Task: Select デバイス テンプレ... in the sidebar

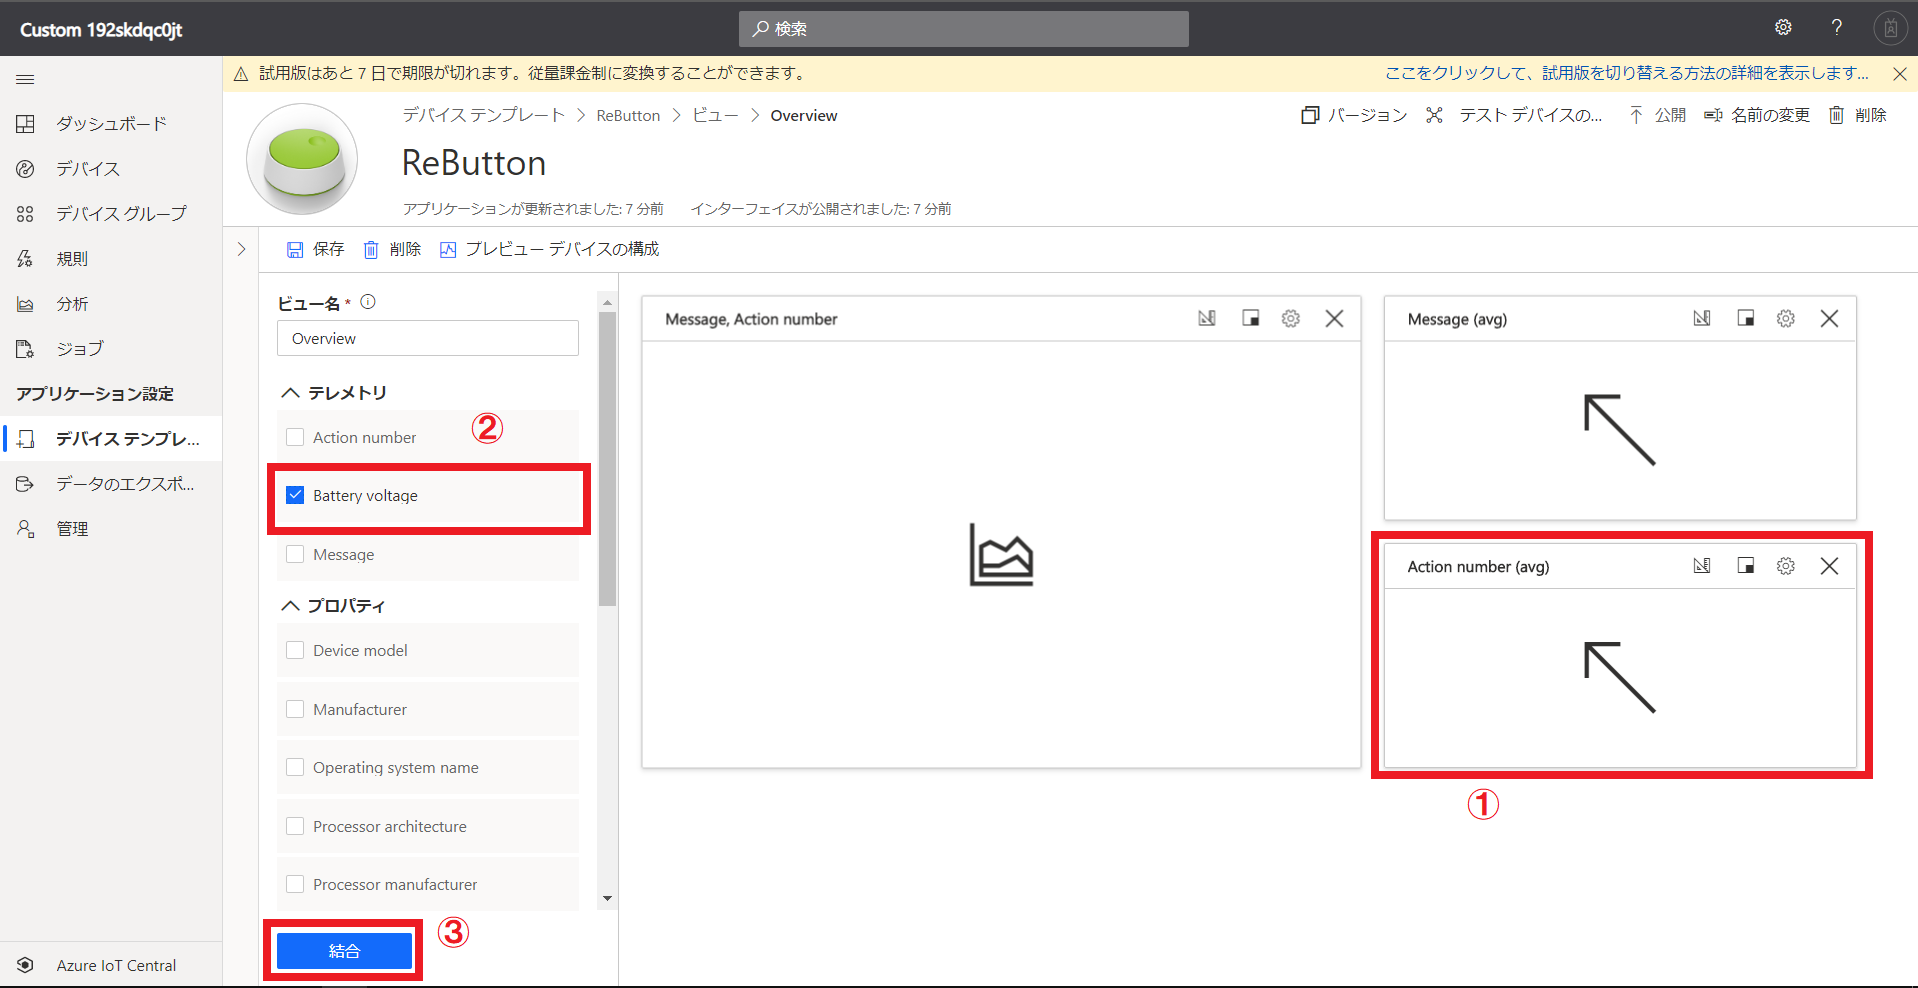Action: 111,438
